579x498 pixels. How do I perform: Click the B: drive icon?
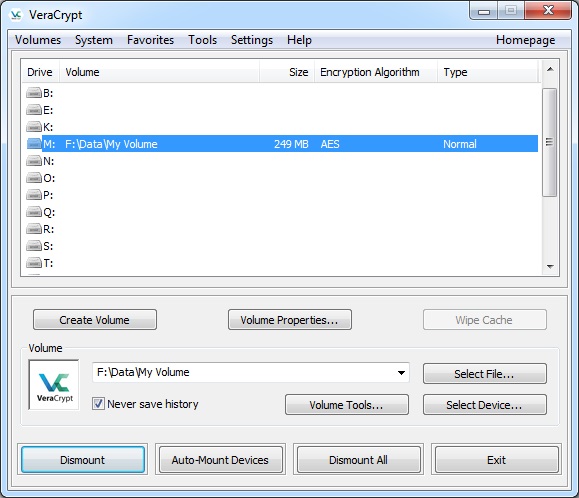point(34,93)
